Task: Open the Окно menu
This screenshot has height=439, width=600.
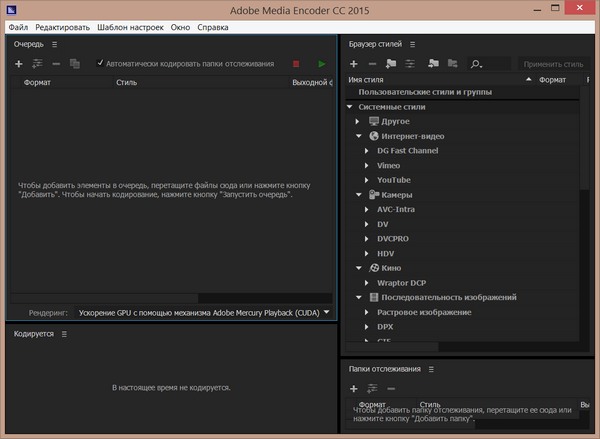Action: click(180, 28)
